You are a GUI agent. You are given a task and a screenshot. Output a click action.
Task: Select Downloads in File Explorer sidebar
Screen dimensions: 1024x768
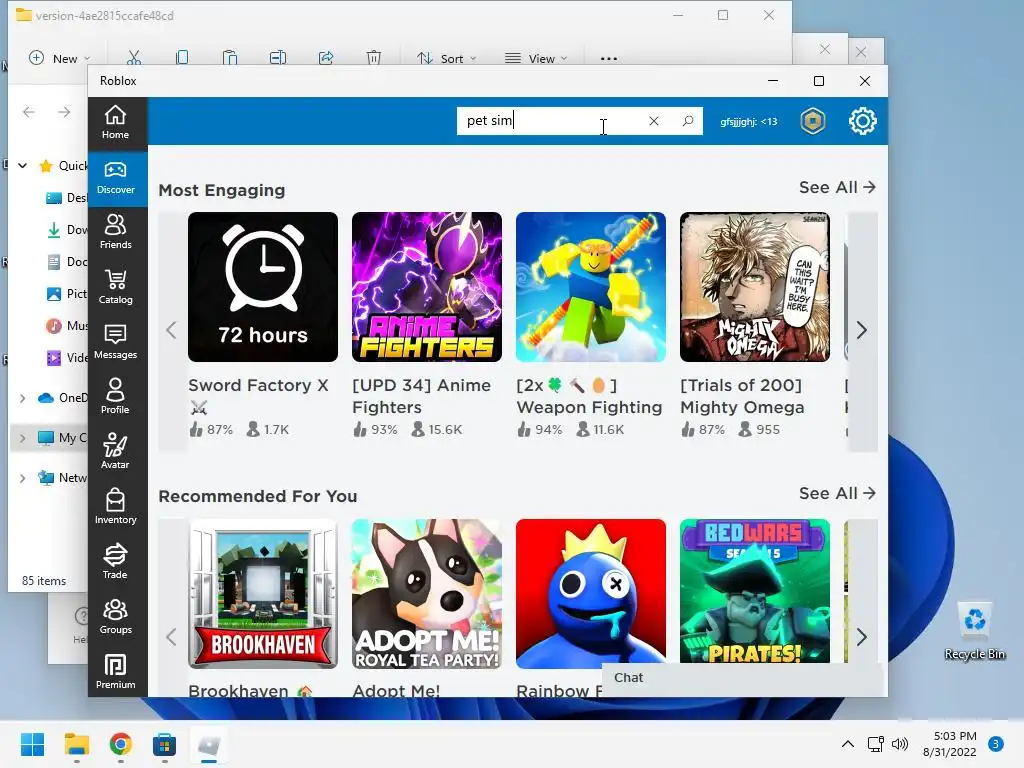(x=67, y=230)
